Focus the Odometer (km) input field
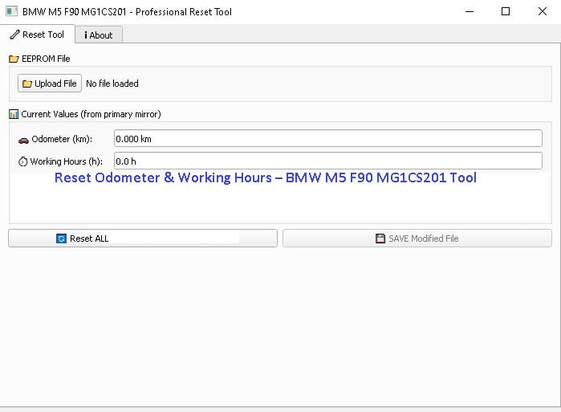The width and height of the screenshot is (561, 412). click(x=328, y=138)
